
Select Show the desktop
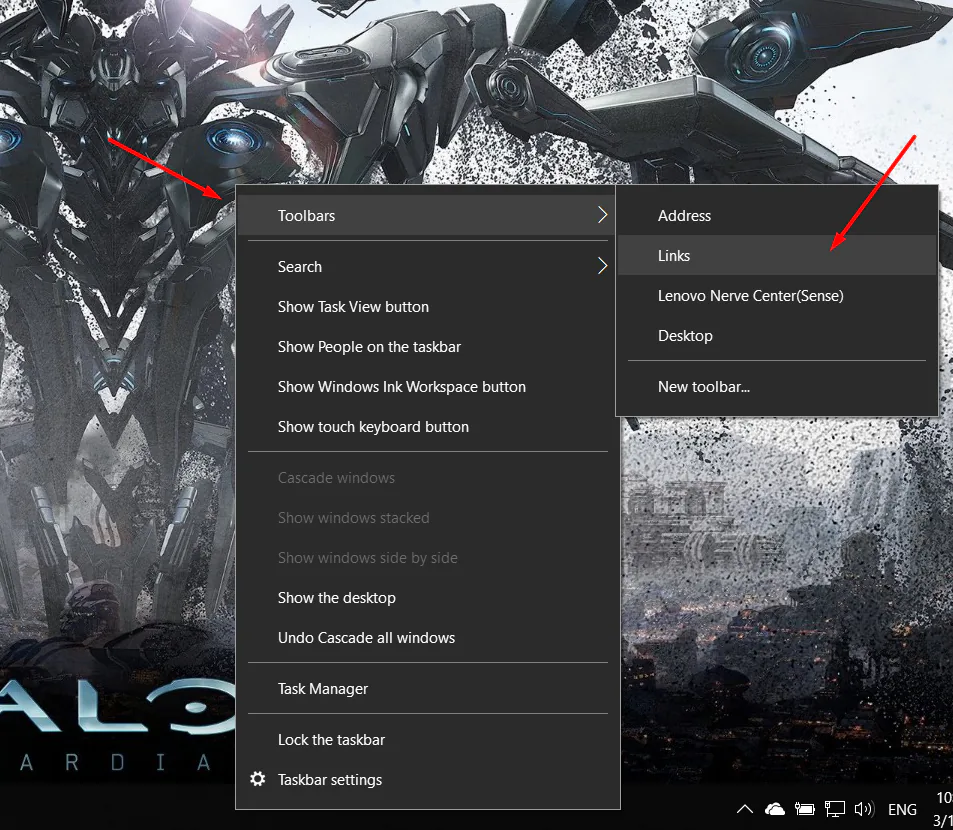click(x=427, y=597)
